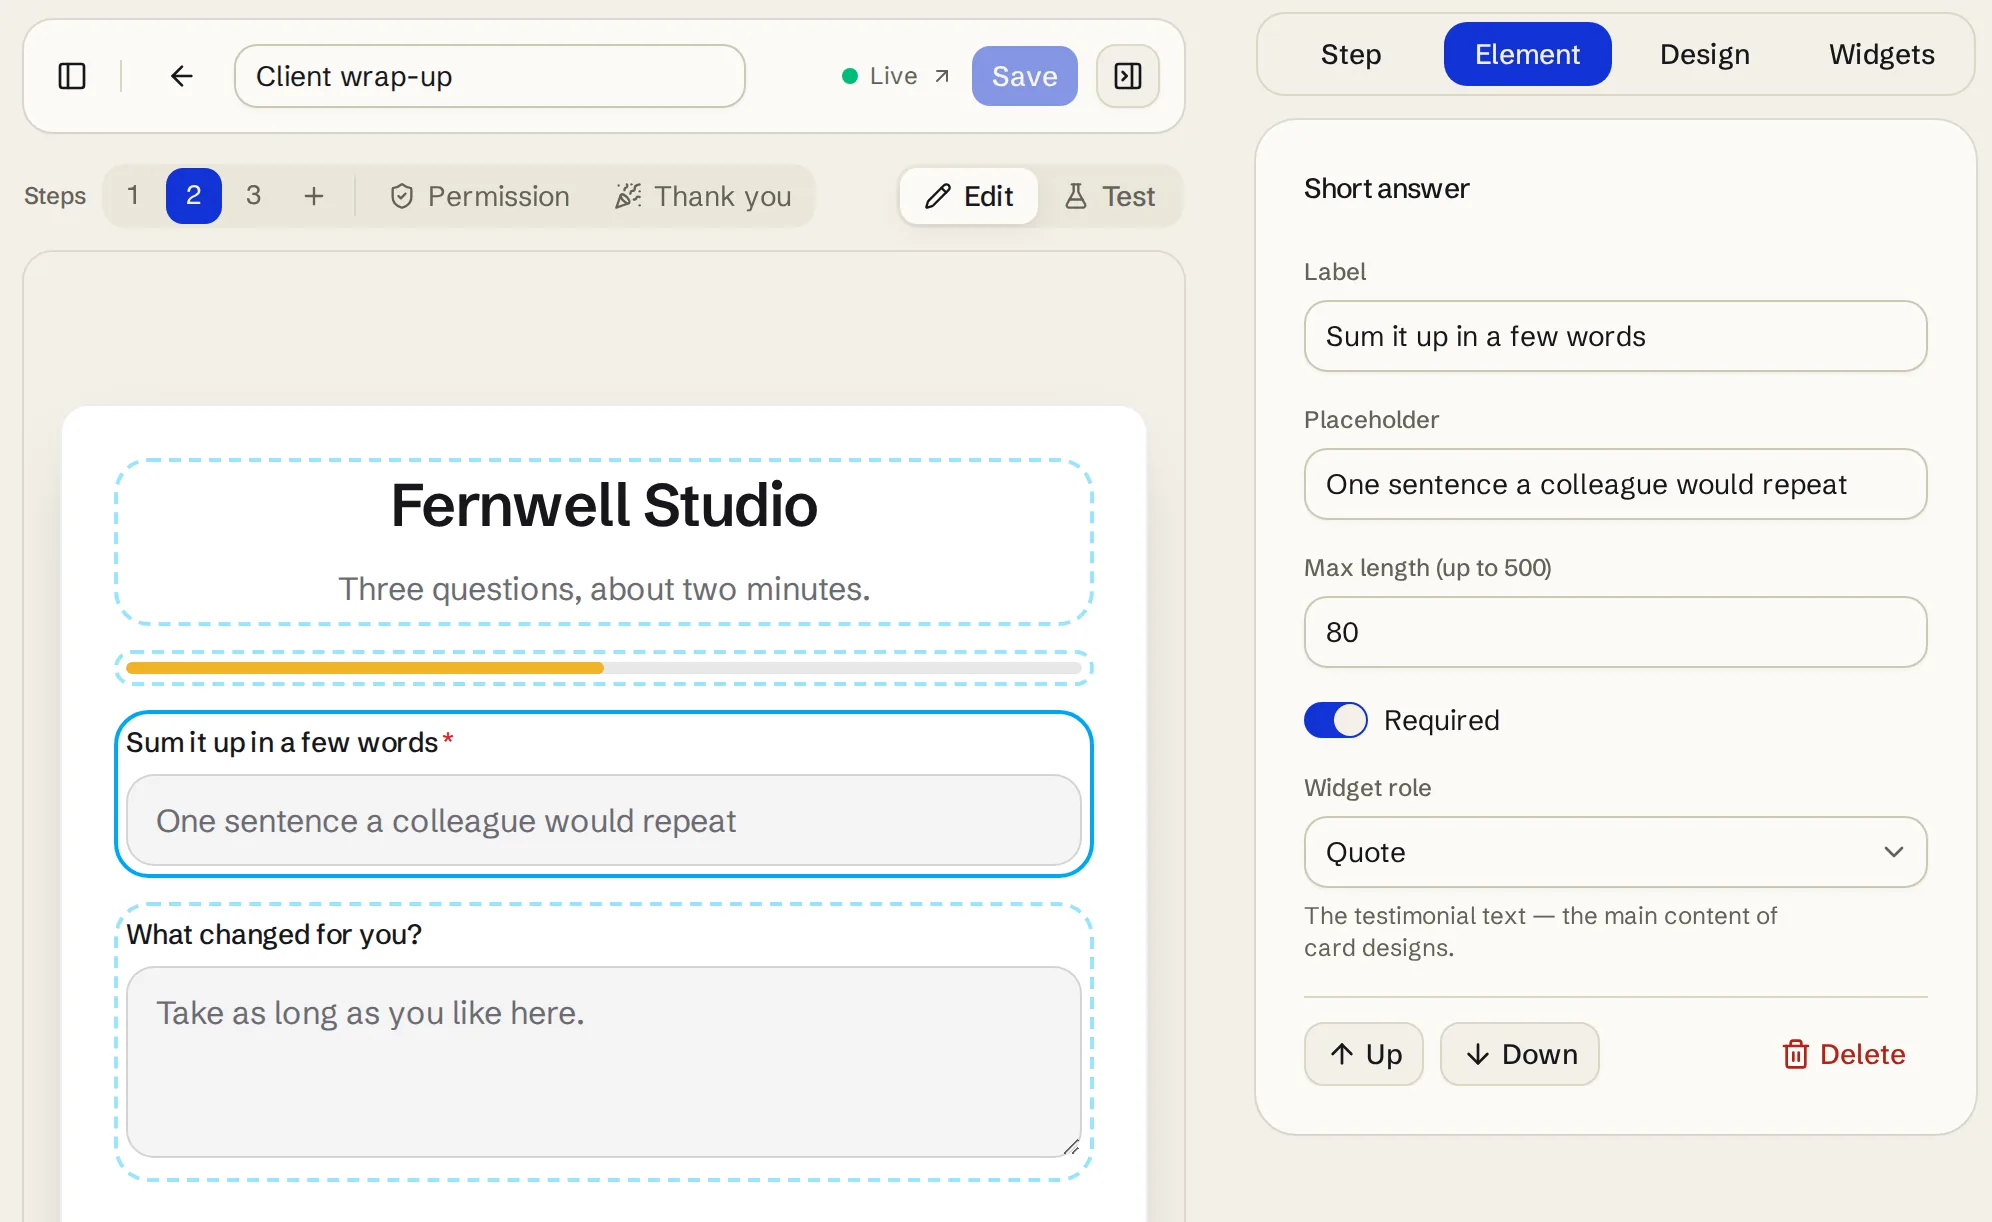Edit the form name field 'Client wrap-up'
This screenshot has width=1992, height=1222.
pyautogui.click(x=490, y=76)
